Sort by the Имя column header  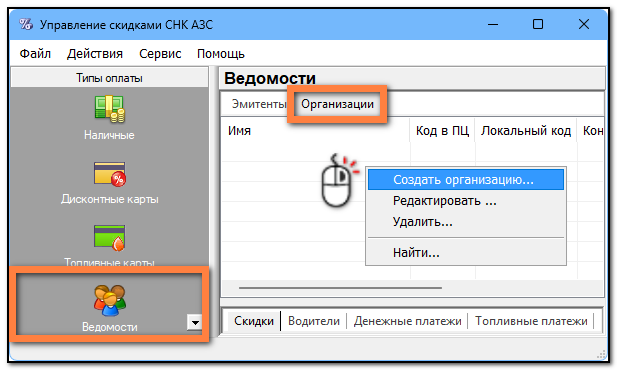point(316,130)
